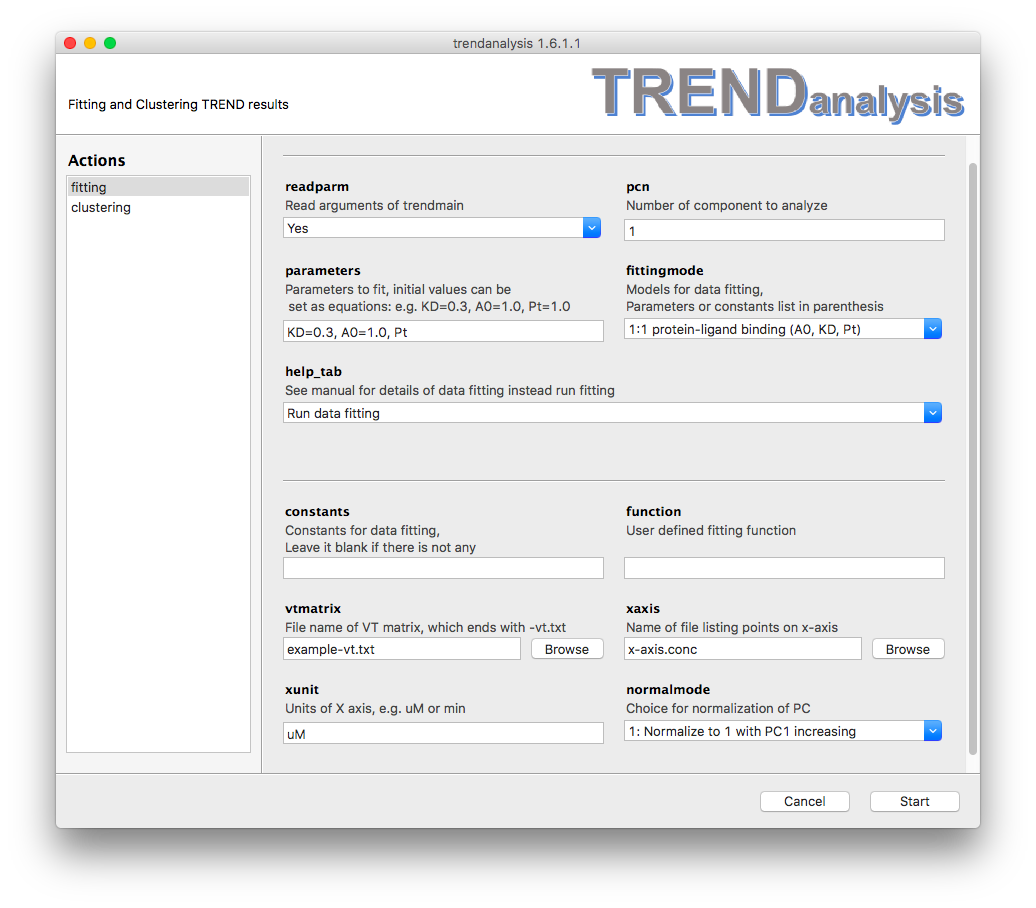Viewport: 1036px width, 908px height.
Task: Click the xaxis file name field
Action: click(742, 650)
